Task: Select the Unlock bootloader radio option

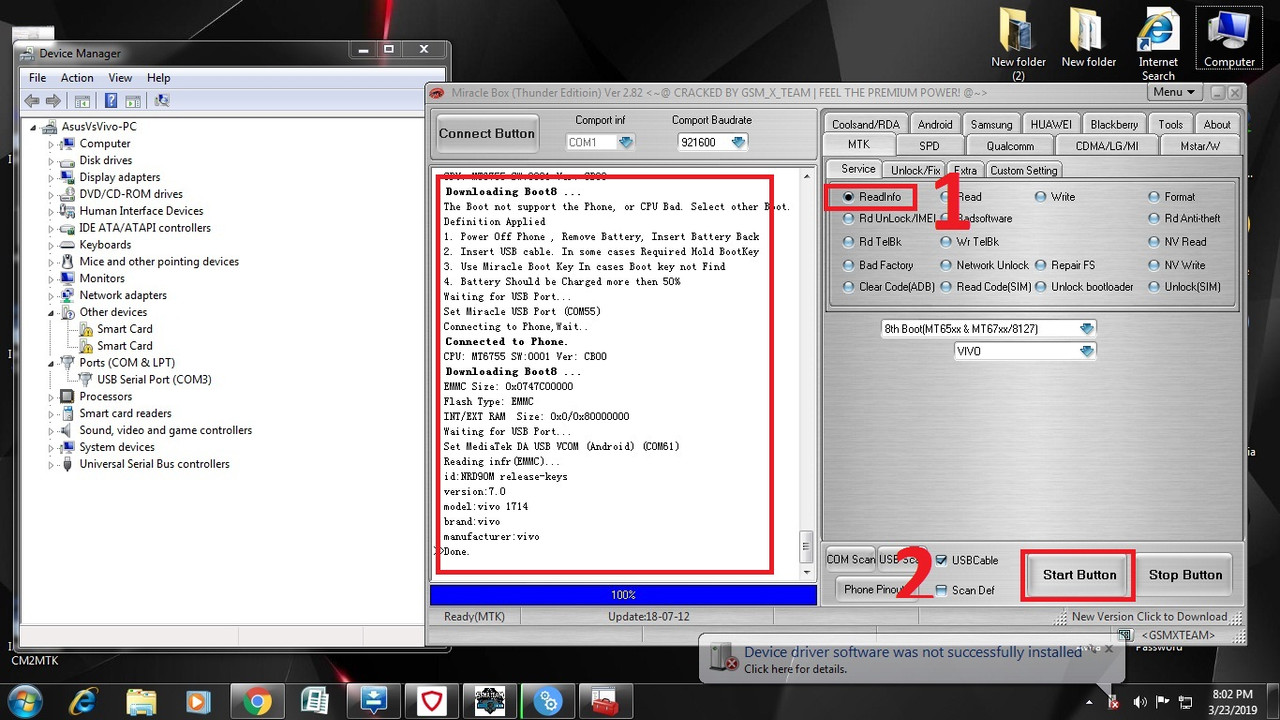Action: click(1041, 287)
